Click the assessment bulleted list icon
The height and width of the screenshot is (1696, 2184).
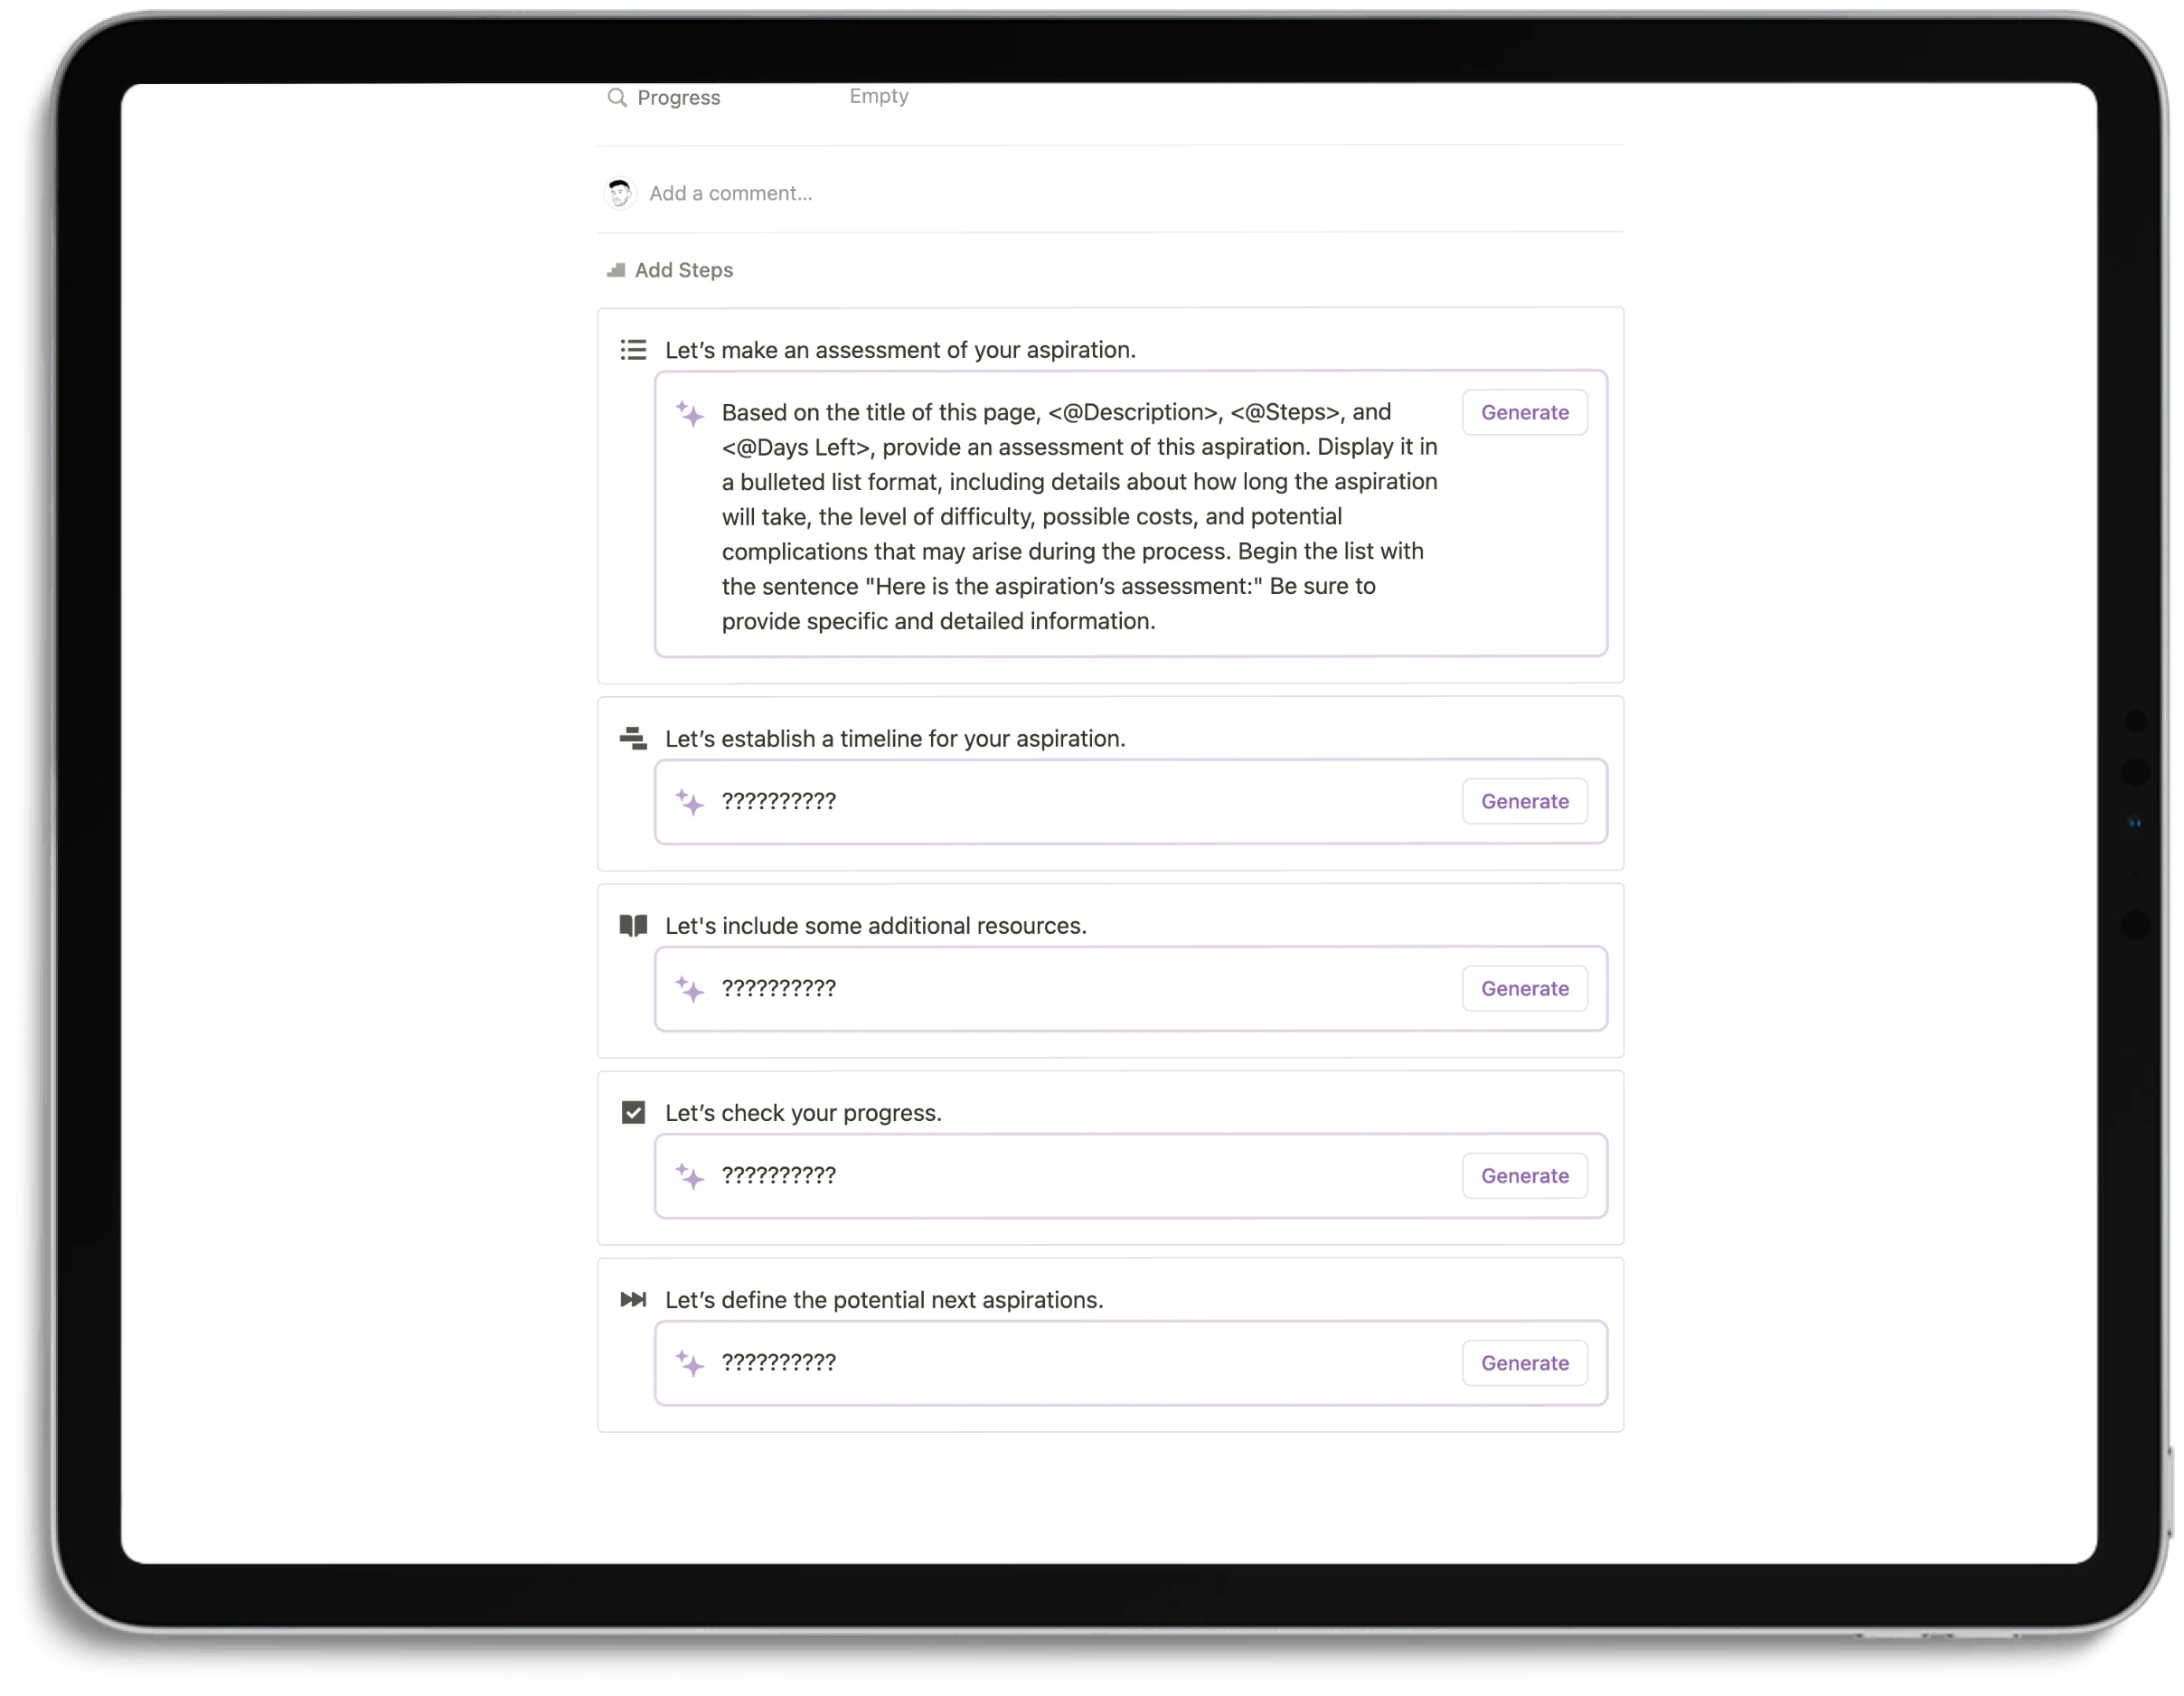point(633,349)
